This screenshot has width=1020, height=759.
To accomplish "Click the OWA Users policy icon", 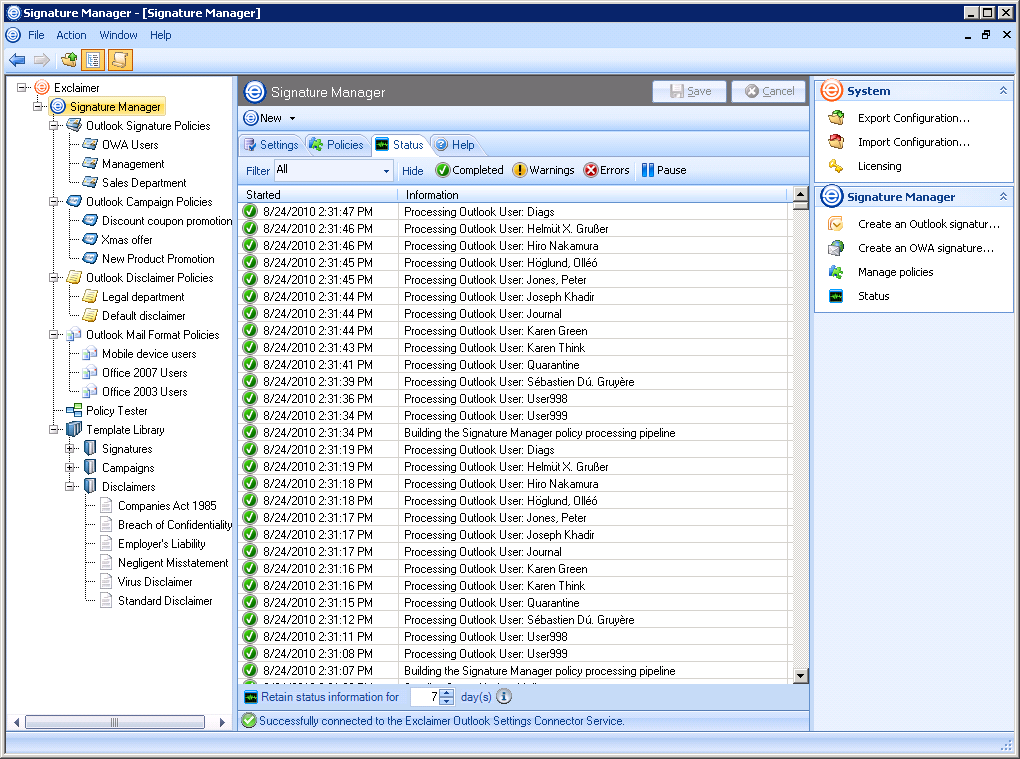I will click(90, 144).
